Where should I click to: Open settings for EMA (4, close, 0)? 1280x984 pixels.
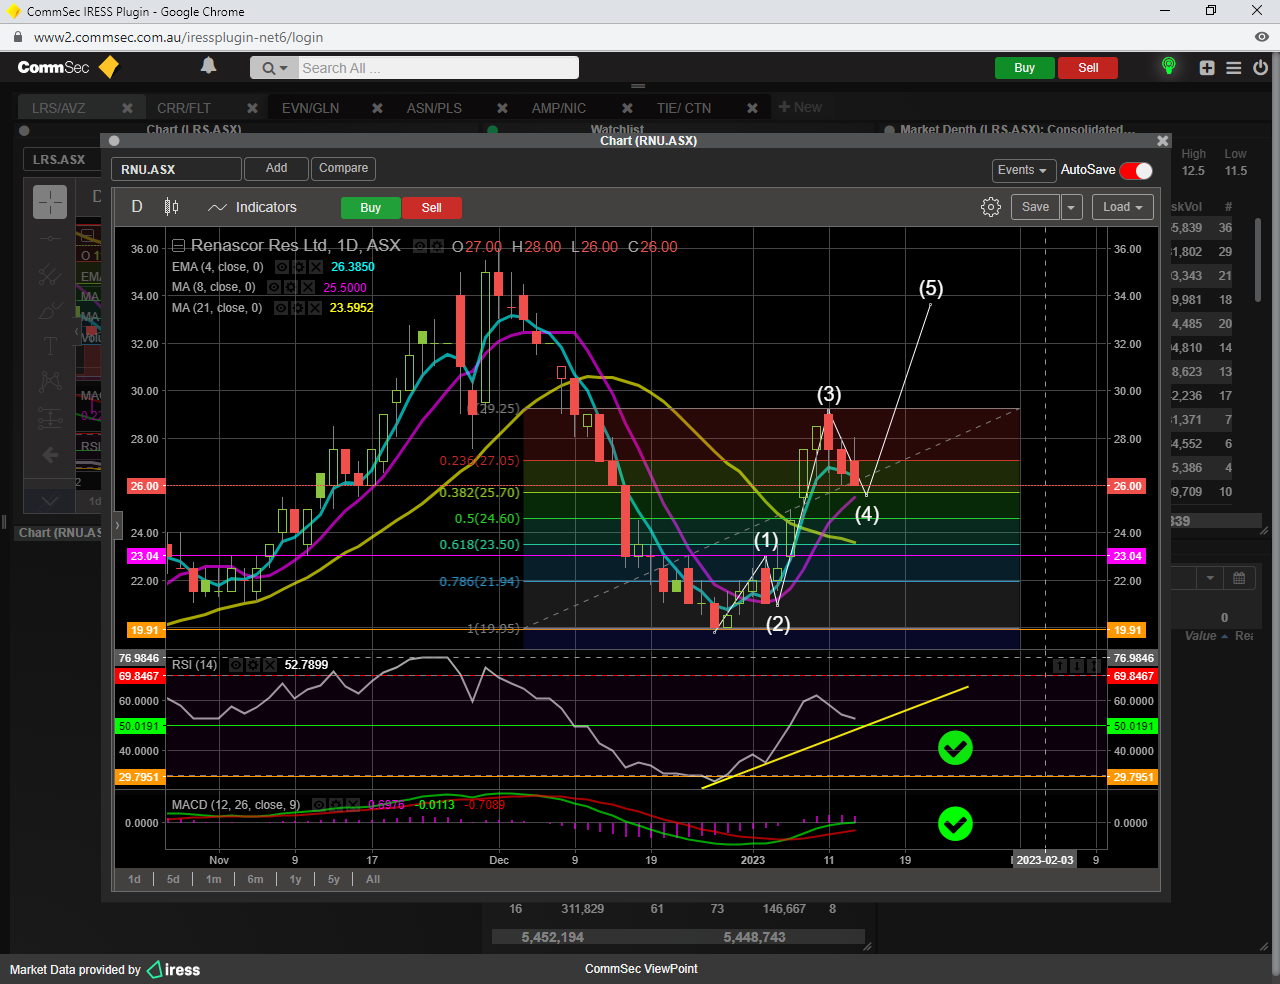pyautogui.click(x=298, y=267)
